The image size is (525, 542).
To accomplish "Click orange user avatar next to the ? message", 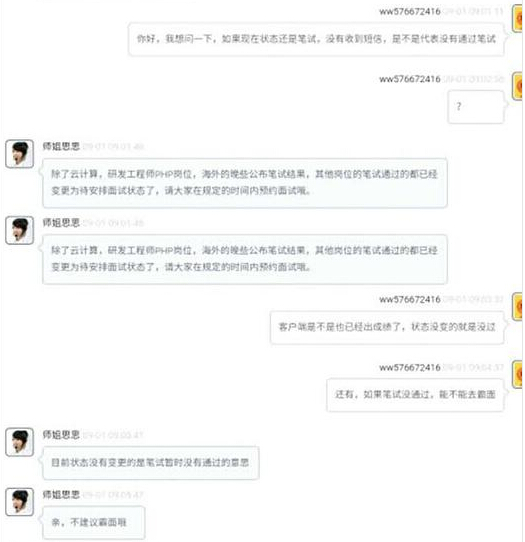I will [x=518, y=86].
